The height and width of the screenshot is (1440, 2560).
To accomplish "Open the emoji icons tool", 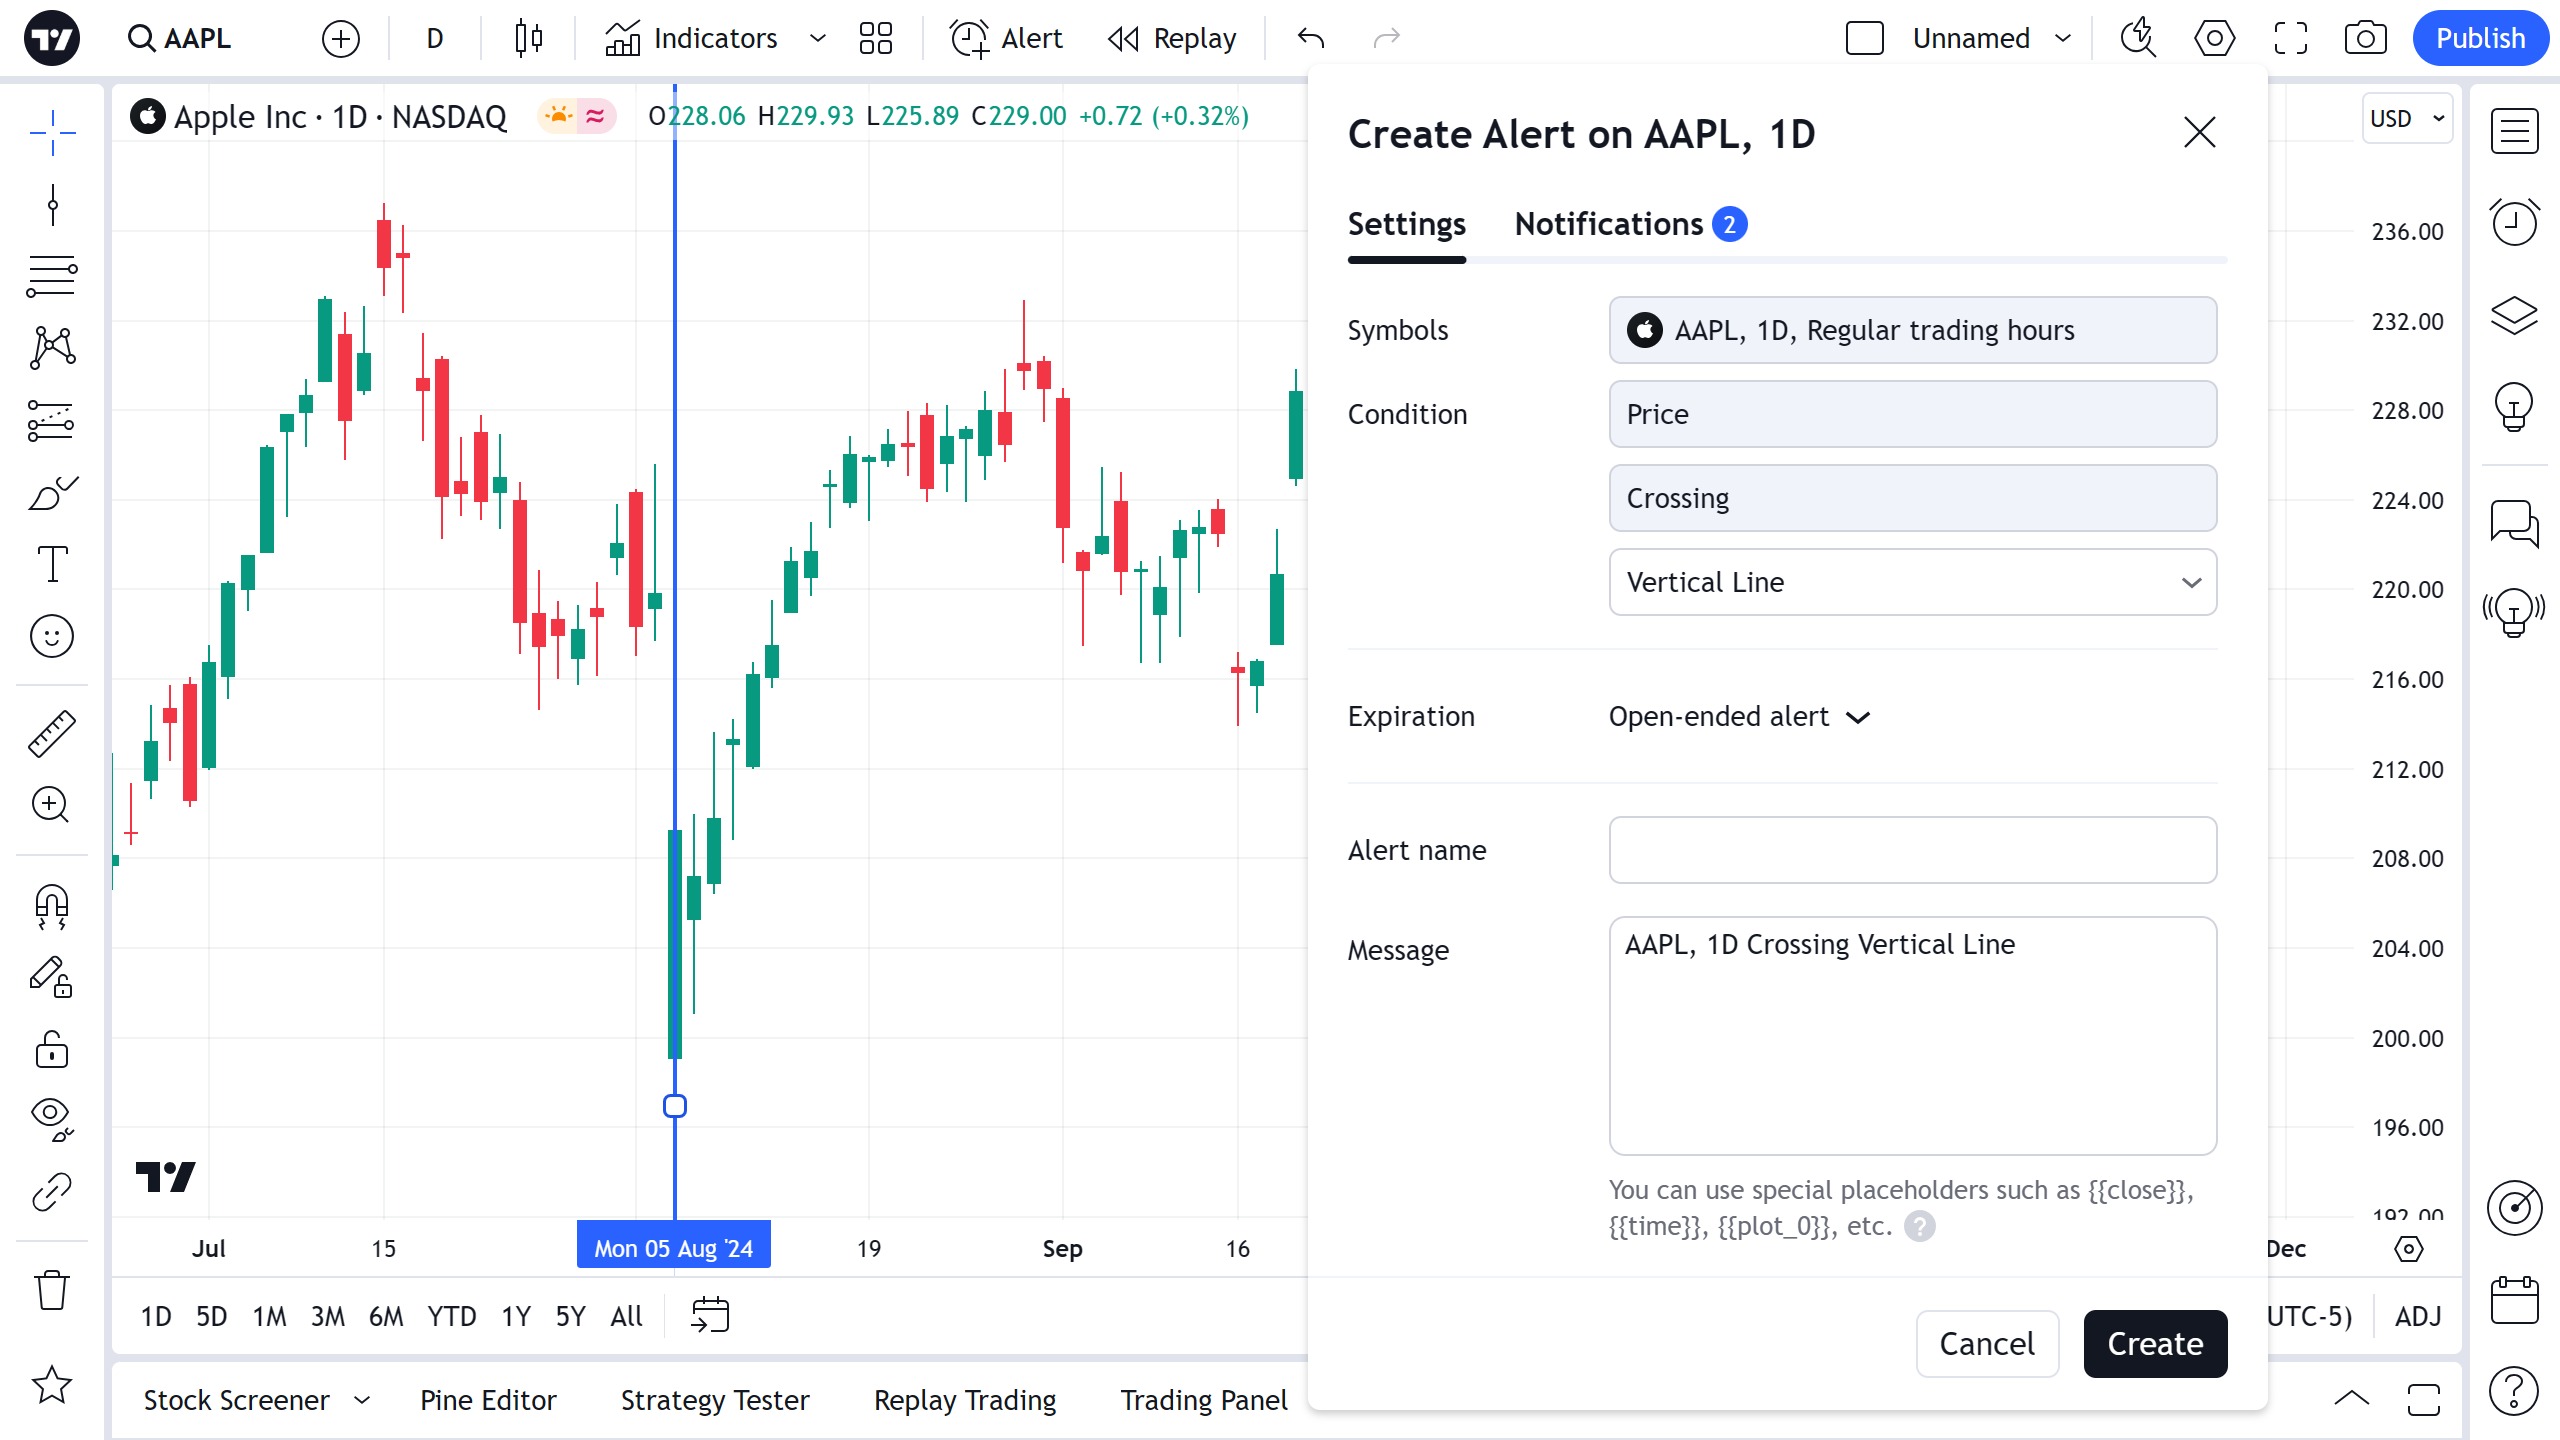I will [x=52, y=636].
